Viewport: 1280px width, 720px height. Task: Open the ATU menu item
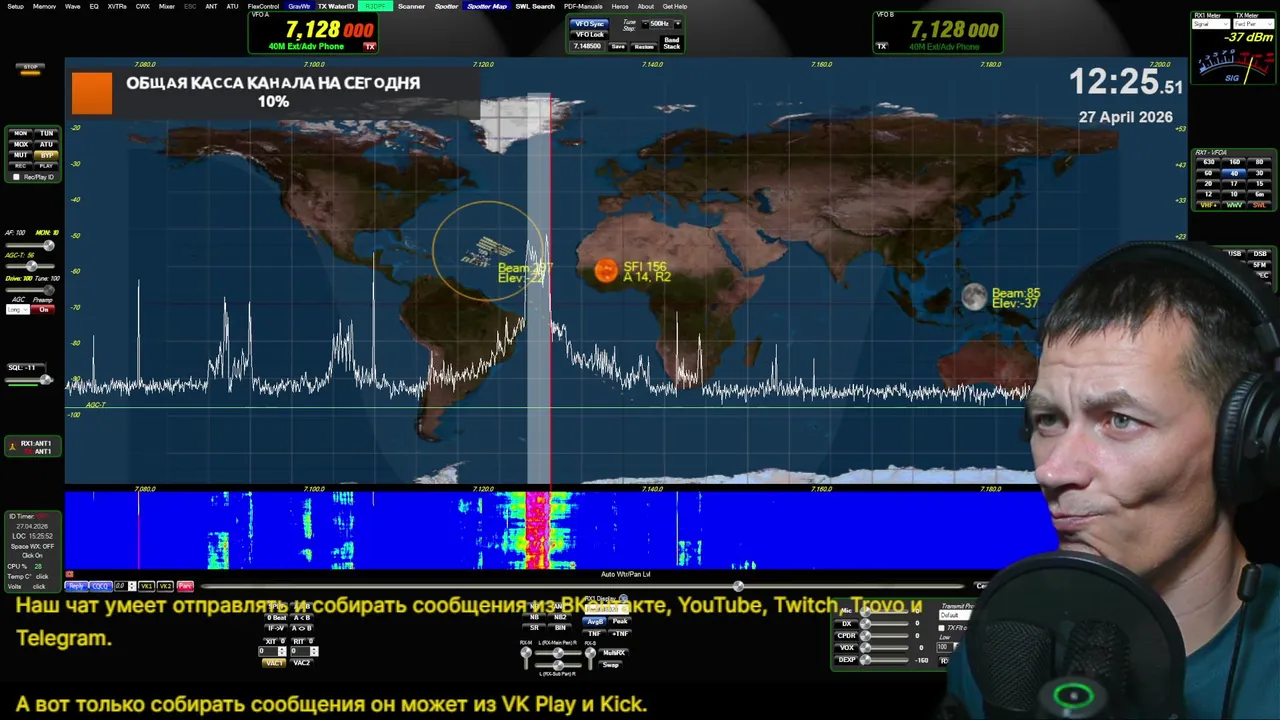point(232,6)
